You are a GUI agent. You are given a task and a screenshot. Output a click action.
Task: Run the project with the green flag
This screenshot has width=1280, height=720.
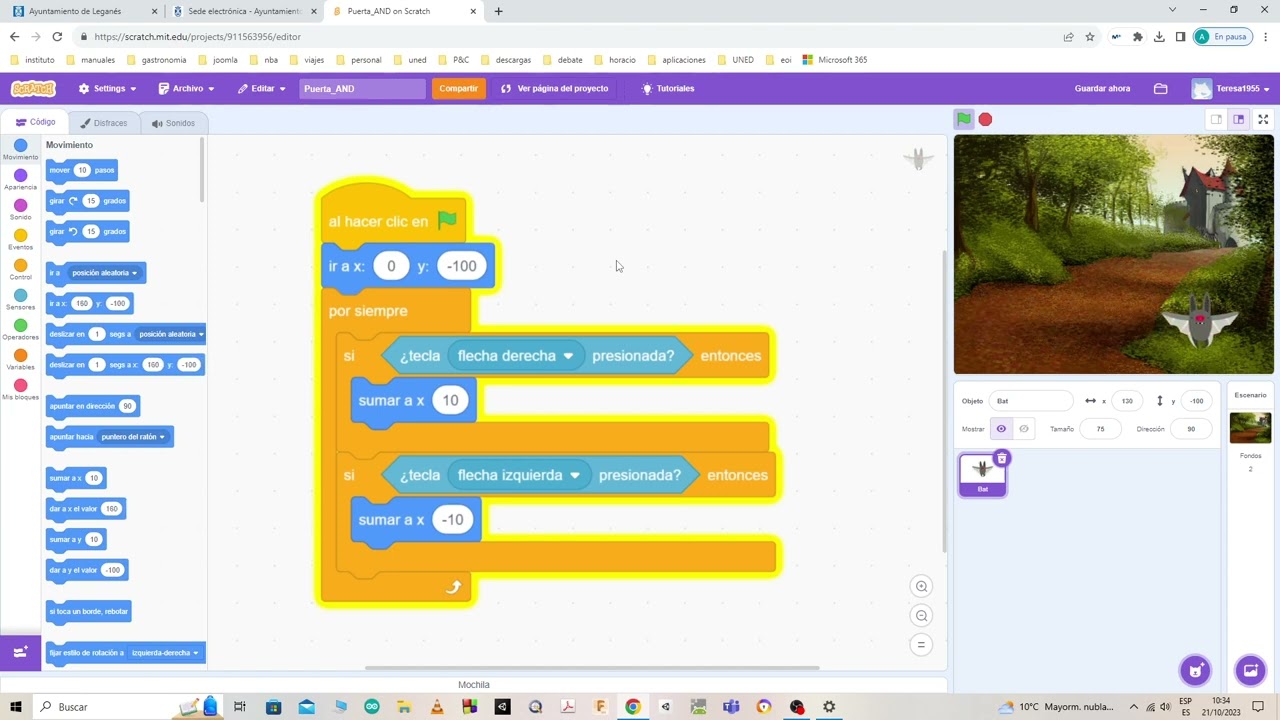pyautogui.click(x=964, y=119)
